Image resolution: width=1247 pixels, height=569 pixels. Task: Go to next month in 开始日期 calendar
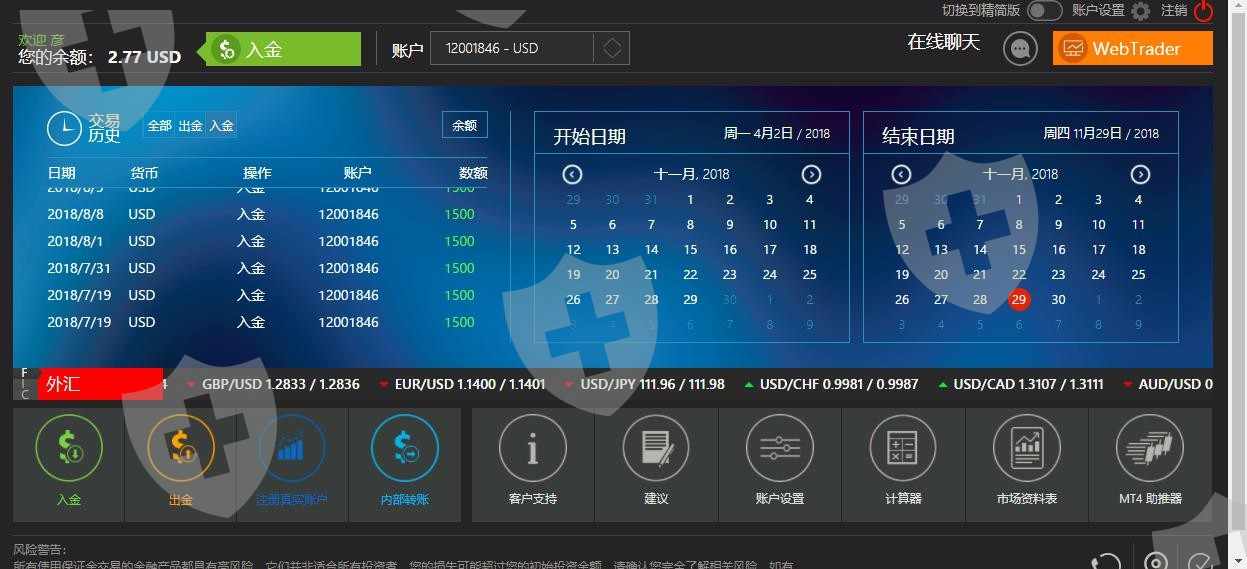(x=811, y=174)
